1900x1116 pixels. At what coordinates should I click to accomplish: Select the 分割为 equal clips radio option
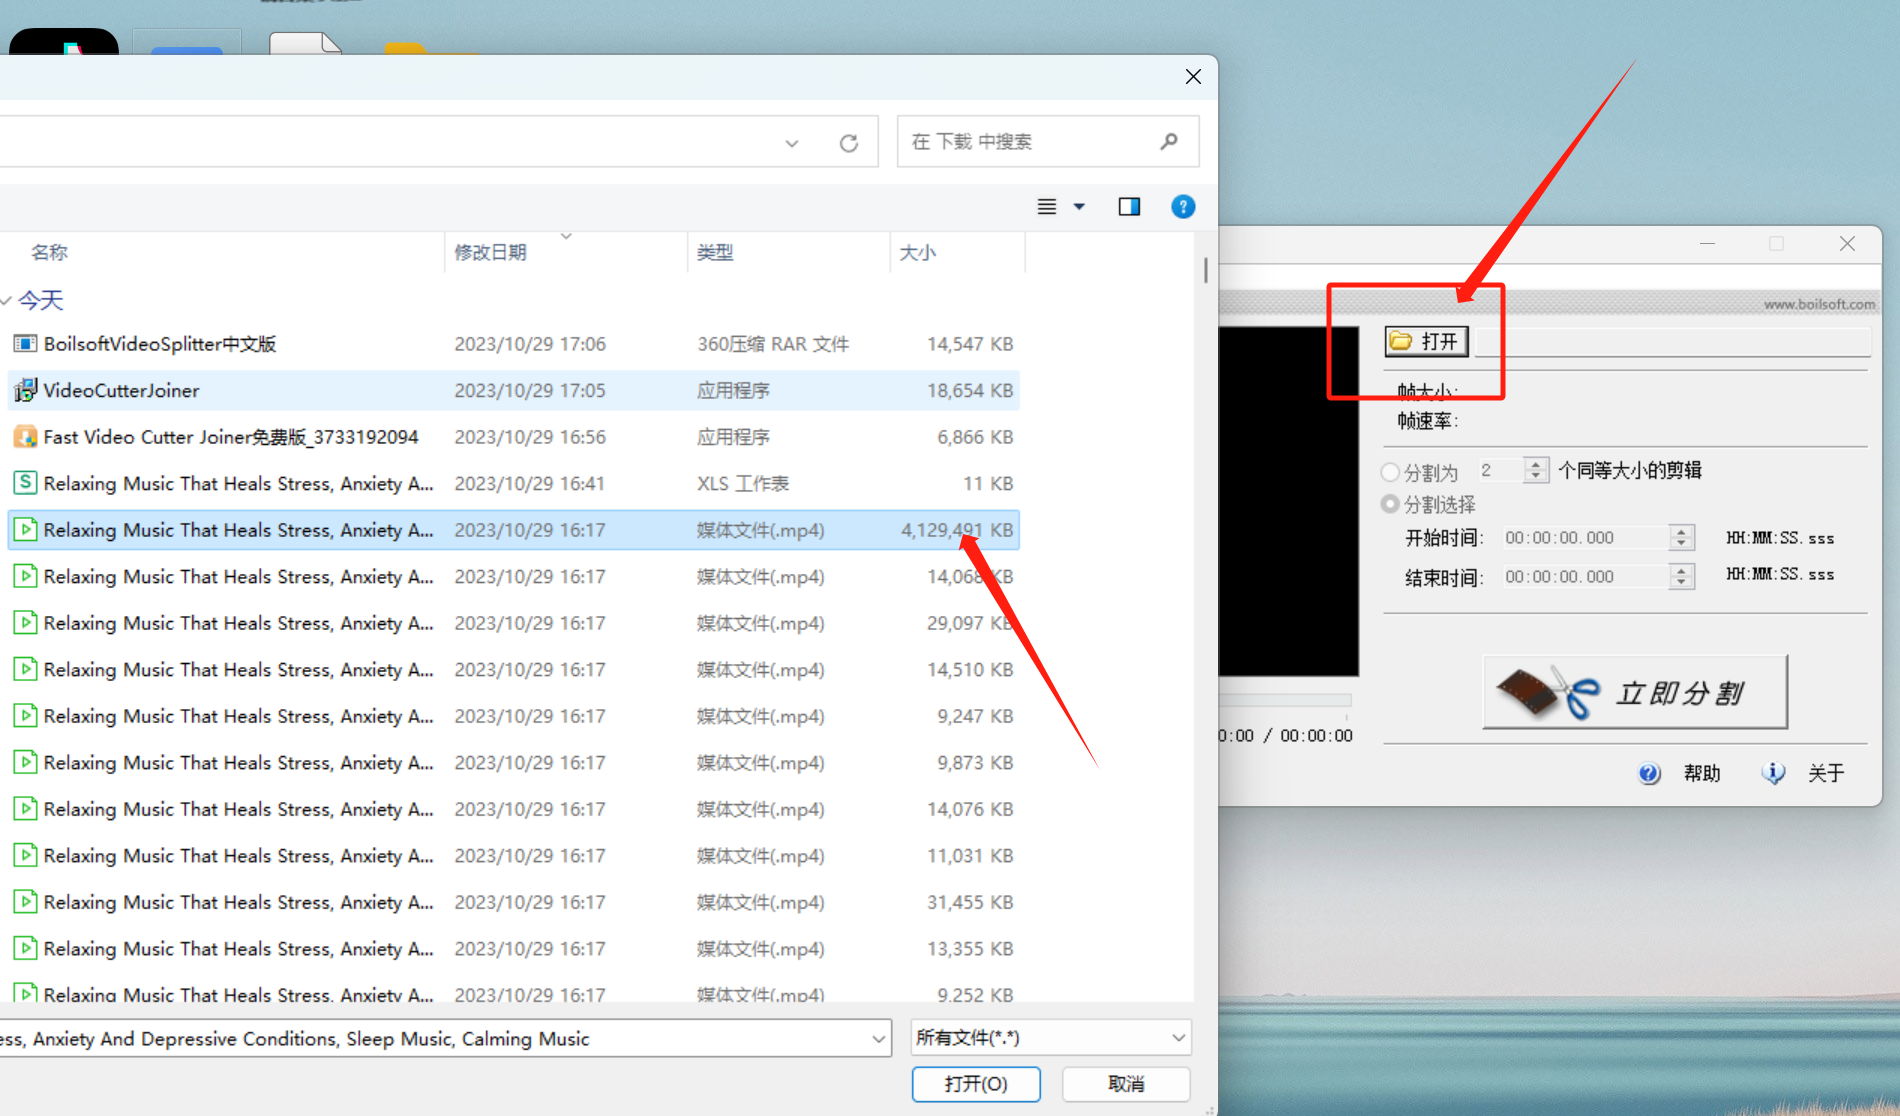point(1390,471)
